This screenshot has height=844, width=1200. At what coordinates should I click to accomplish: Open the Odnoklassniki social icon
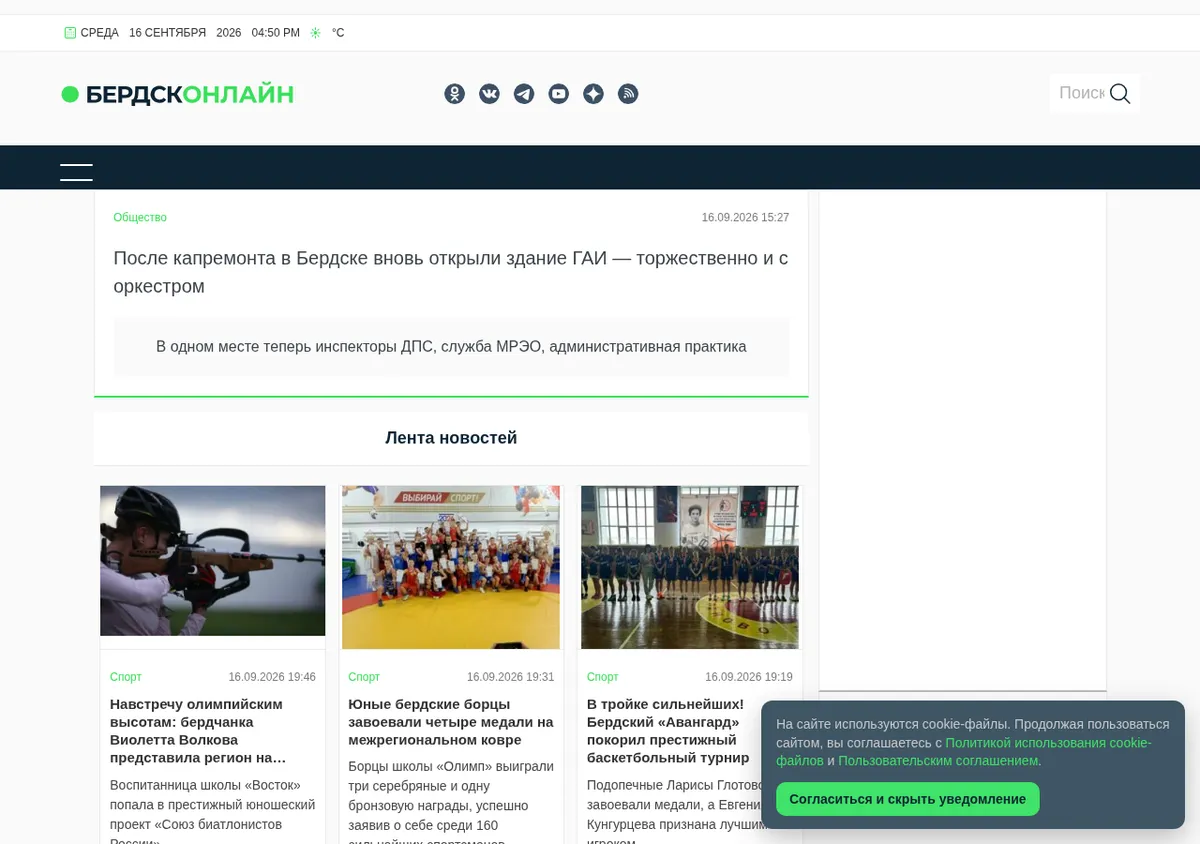coord(455,94)
